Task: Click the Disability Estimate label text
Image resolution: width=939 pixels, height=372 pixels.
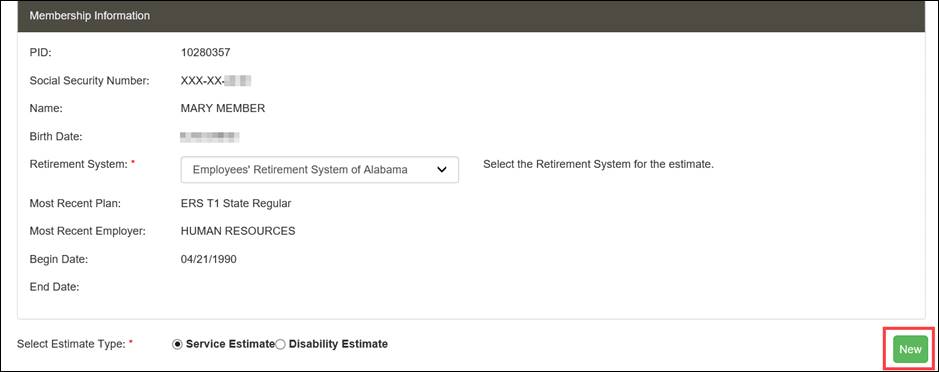Action: pyautogui.click(x=338, y=344)
